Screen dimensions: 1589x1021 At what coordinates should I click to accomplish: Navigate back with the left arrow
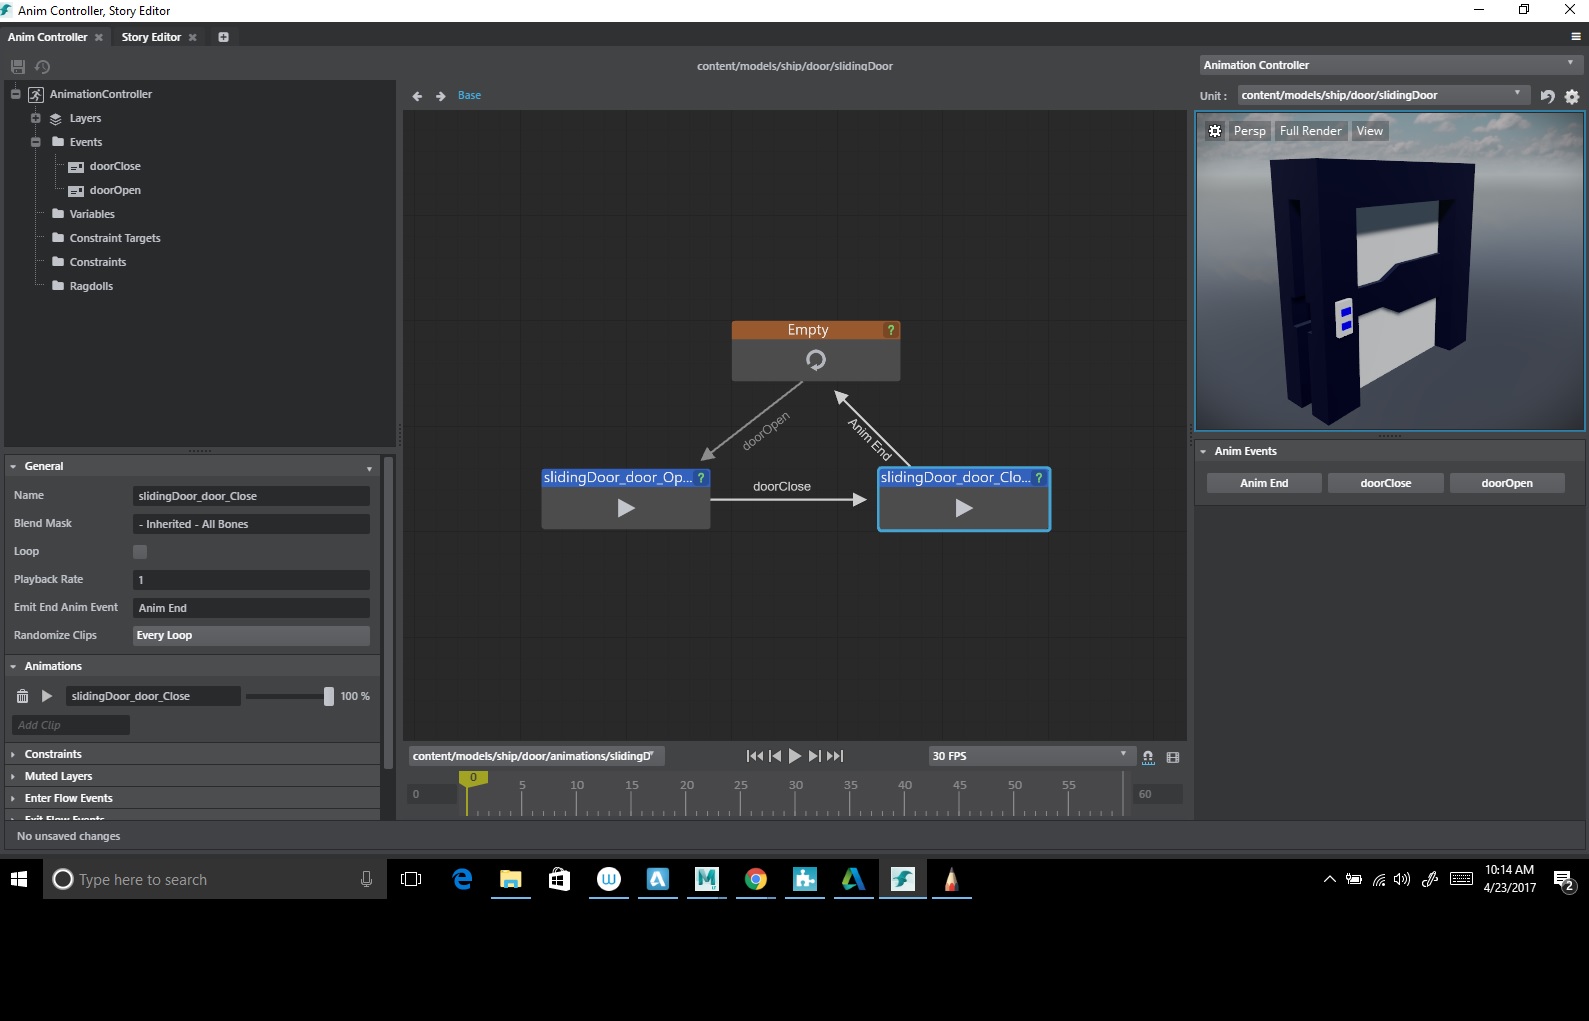point(417,96)
